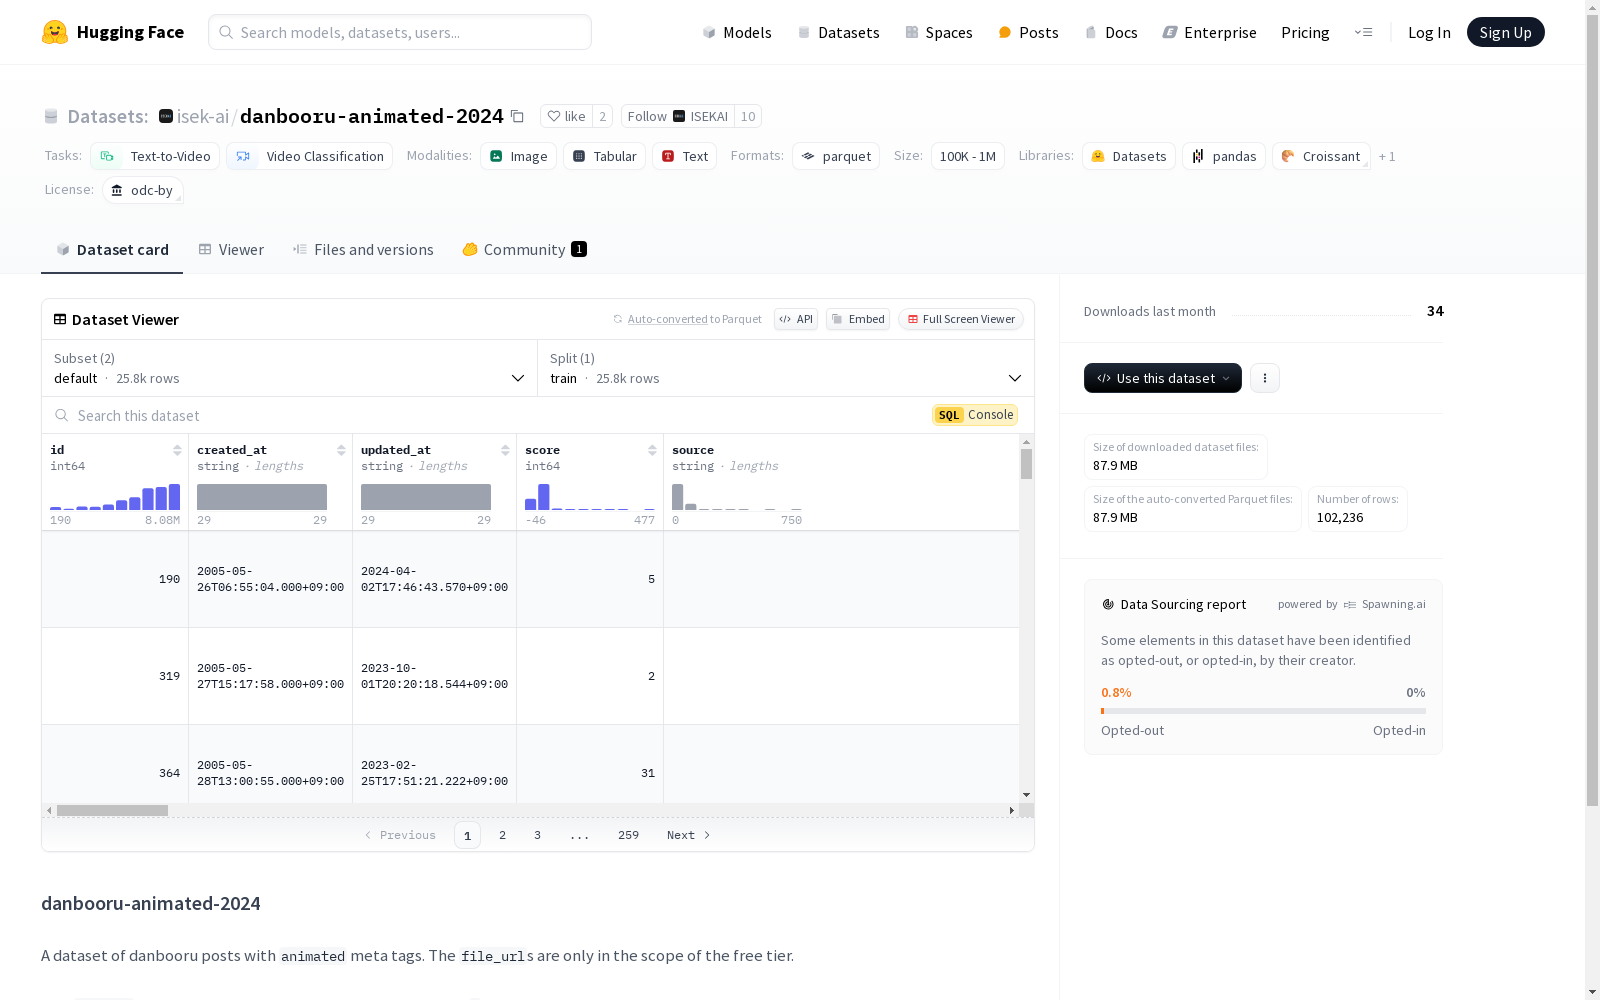Expand the Split train dropdown

tap(786, 368)
